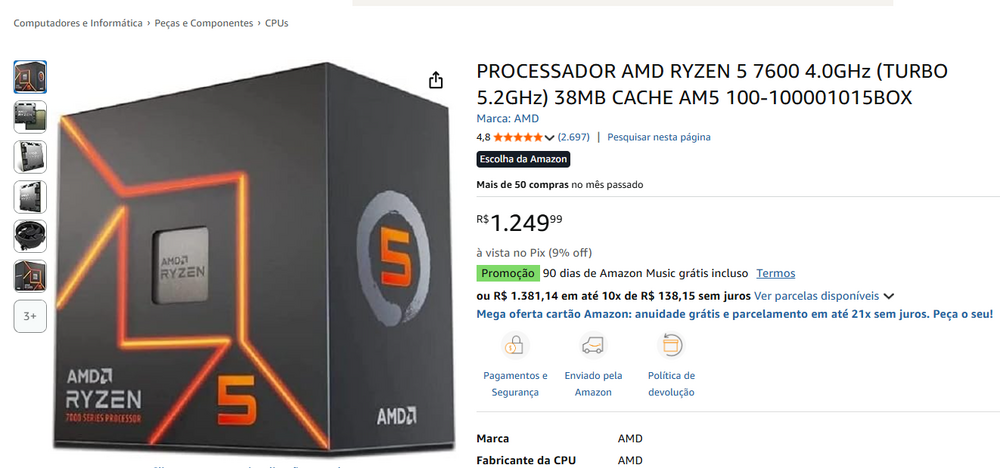
Task: Go to Peças e Componentes breadcrumb
Action: point(203,23)
